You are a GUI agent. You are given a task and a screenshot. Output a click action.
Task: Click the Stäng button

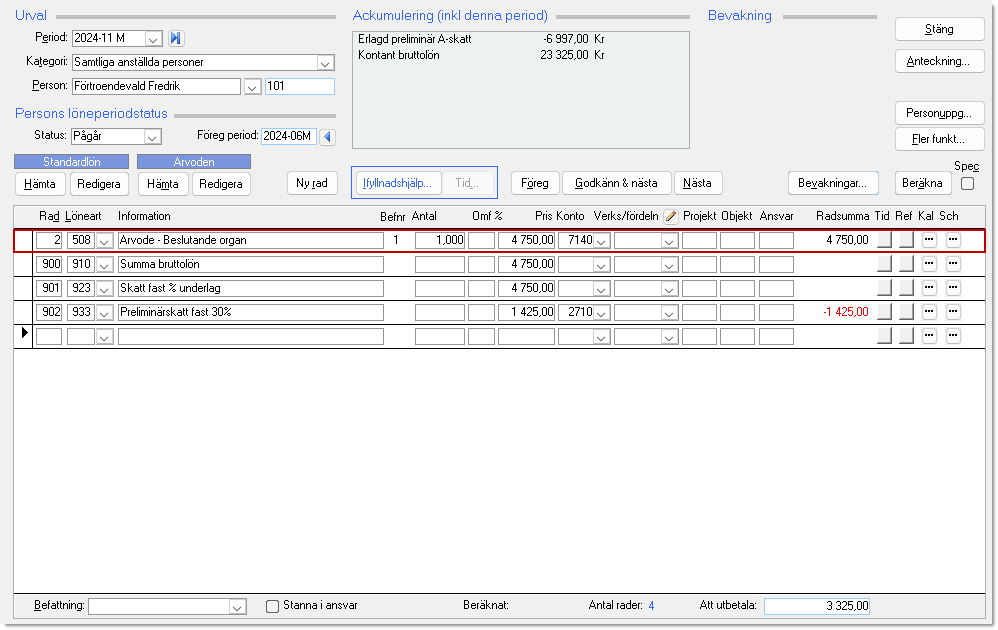click(x=939, y=29)
